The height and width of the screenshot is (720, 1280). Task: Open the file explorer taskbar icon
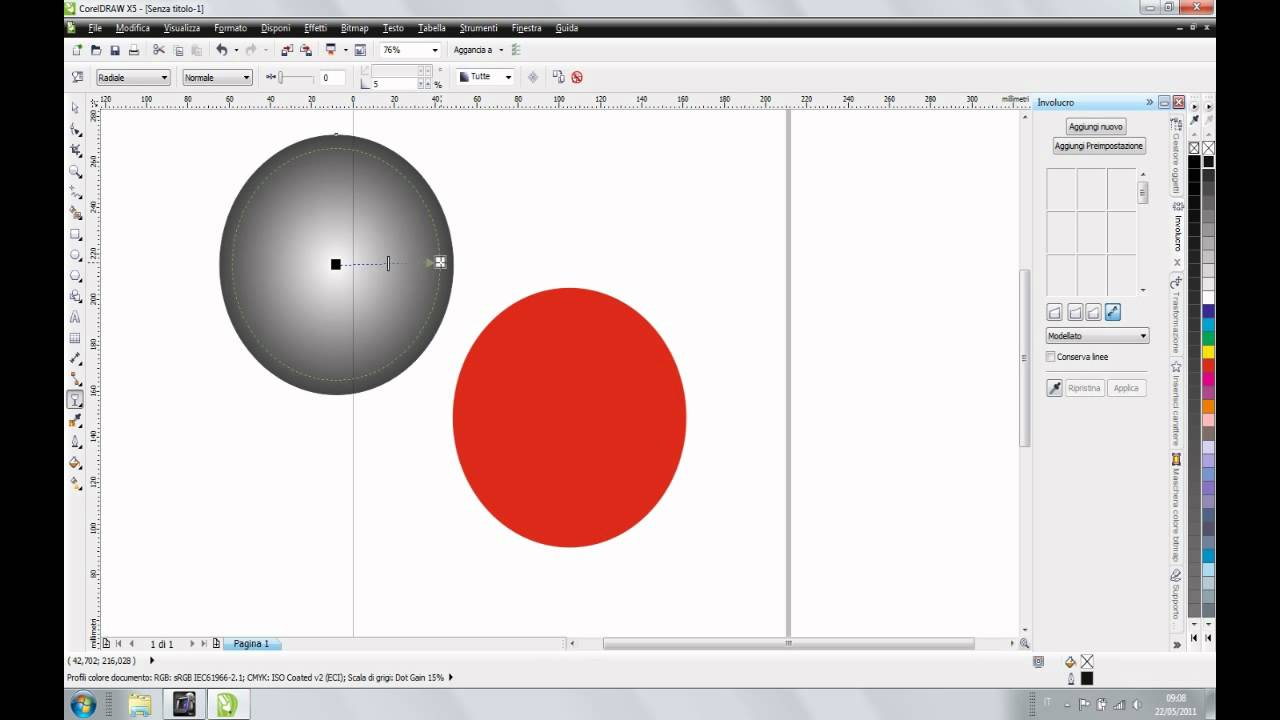click(140, 704)
